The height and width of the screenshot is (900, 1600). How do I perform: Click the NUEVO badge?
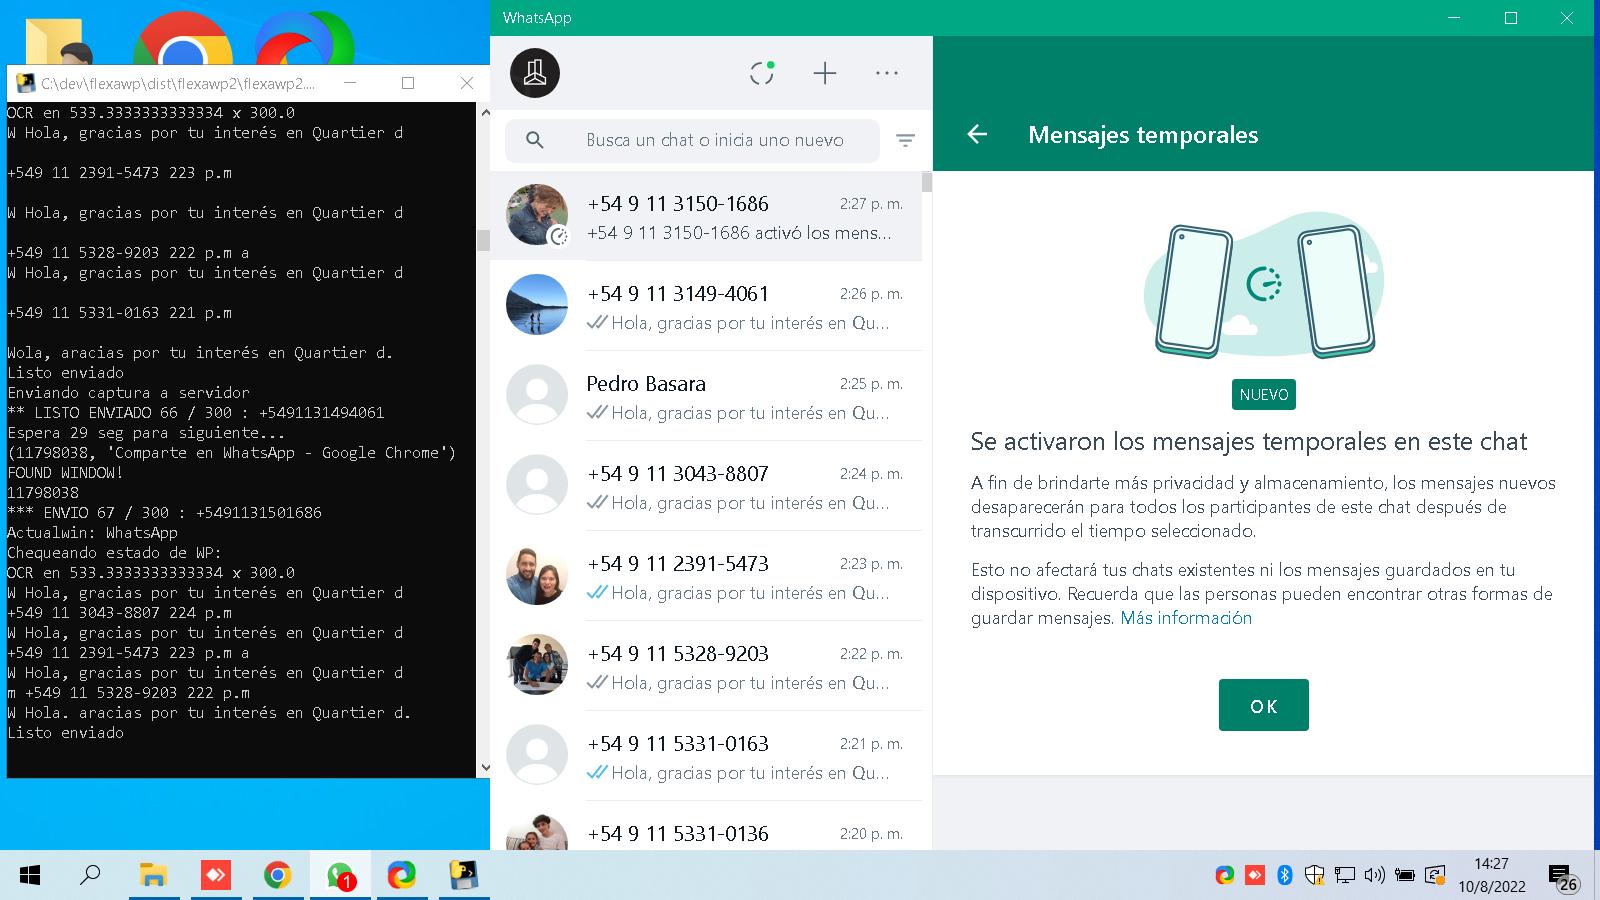[x=1264, y=395]
